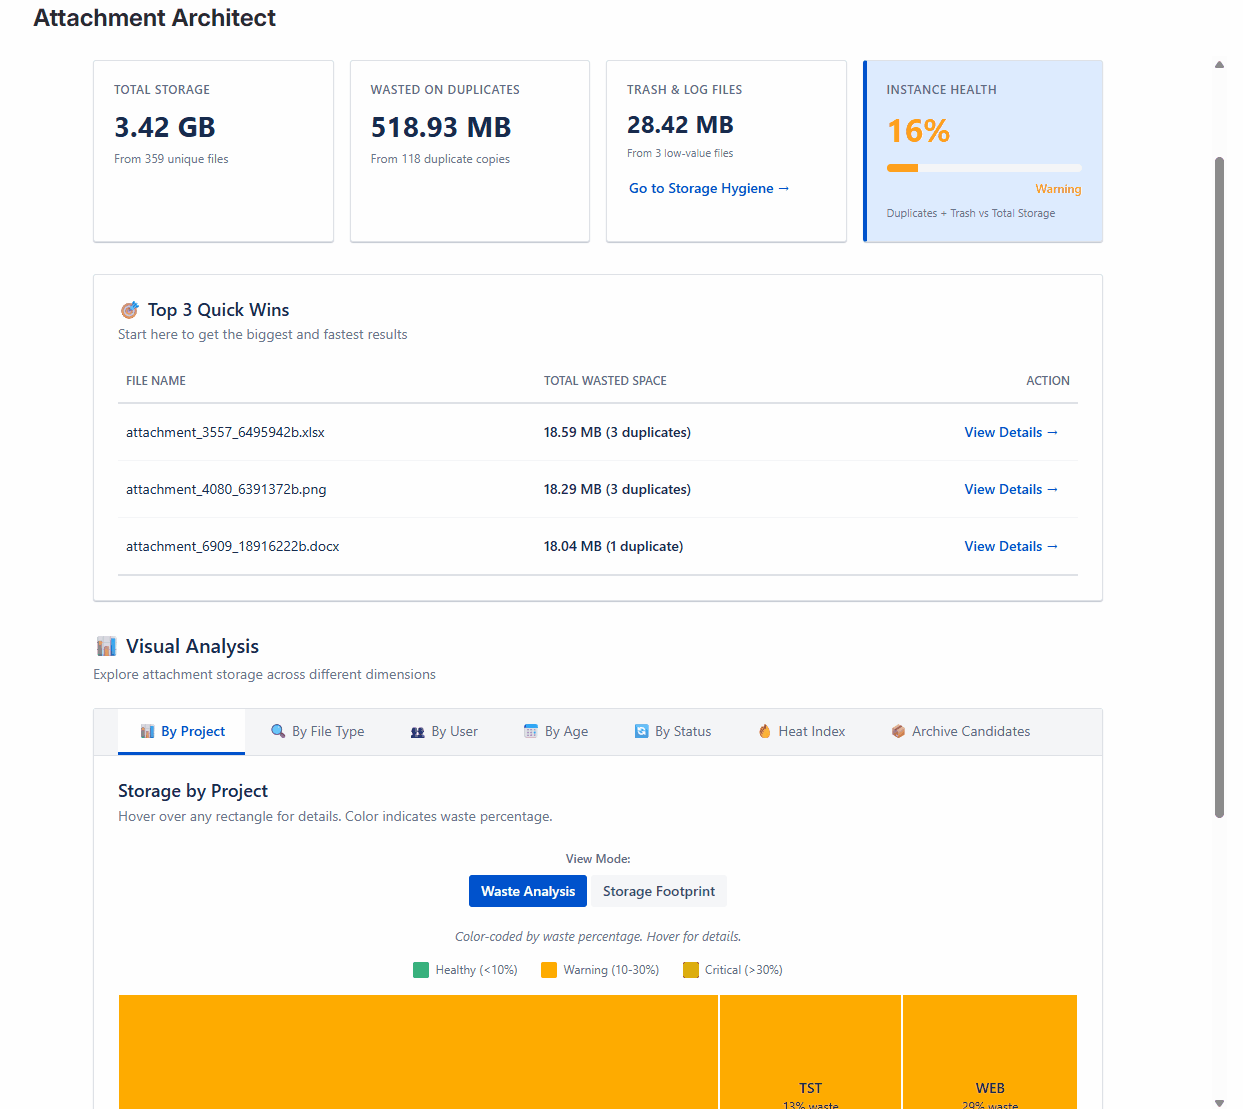Click the Critical (>30%) legend swatch
Viewport: 1243px width, 1109px height.
point(690,969)
